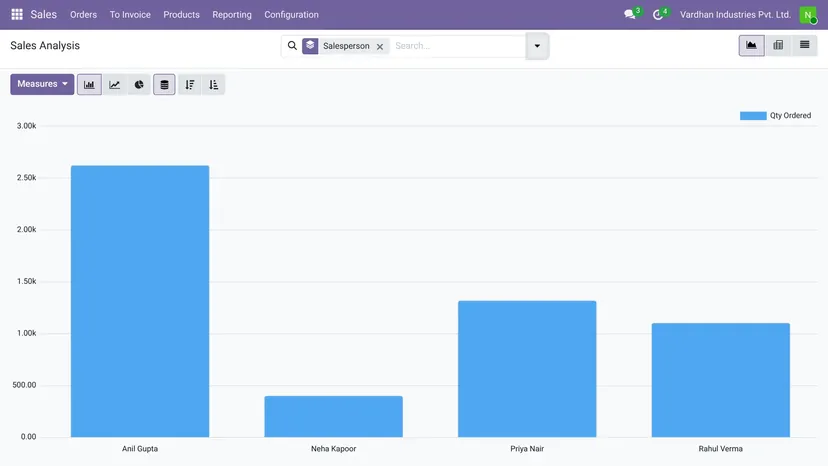This screenshot has height=466, width=828.
Task: Open the Orders menu
Action: (x=83, y=15)
